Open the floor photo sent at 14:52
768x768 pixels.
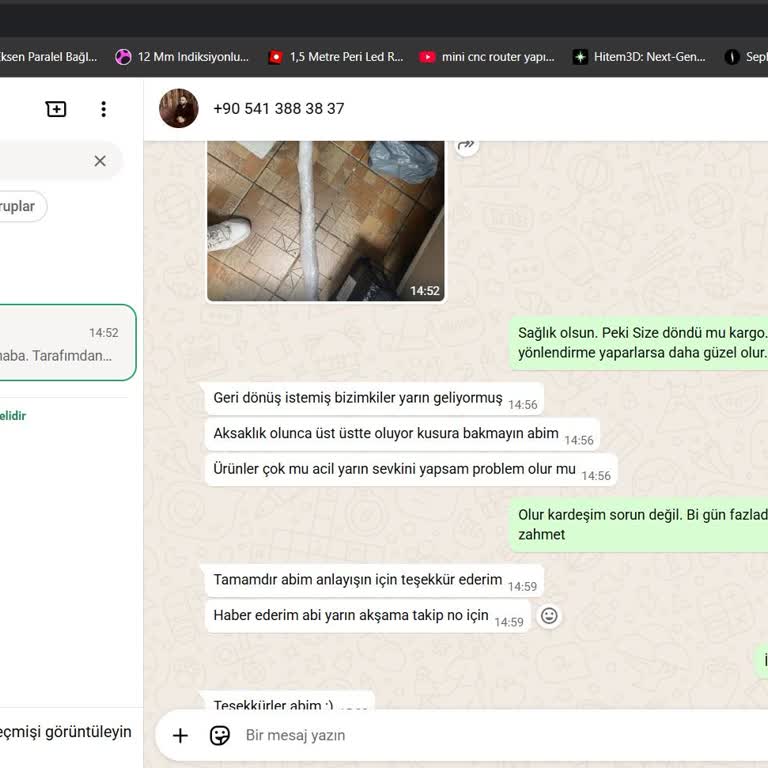click(326, 221)
